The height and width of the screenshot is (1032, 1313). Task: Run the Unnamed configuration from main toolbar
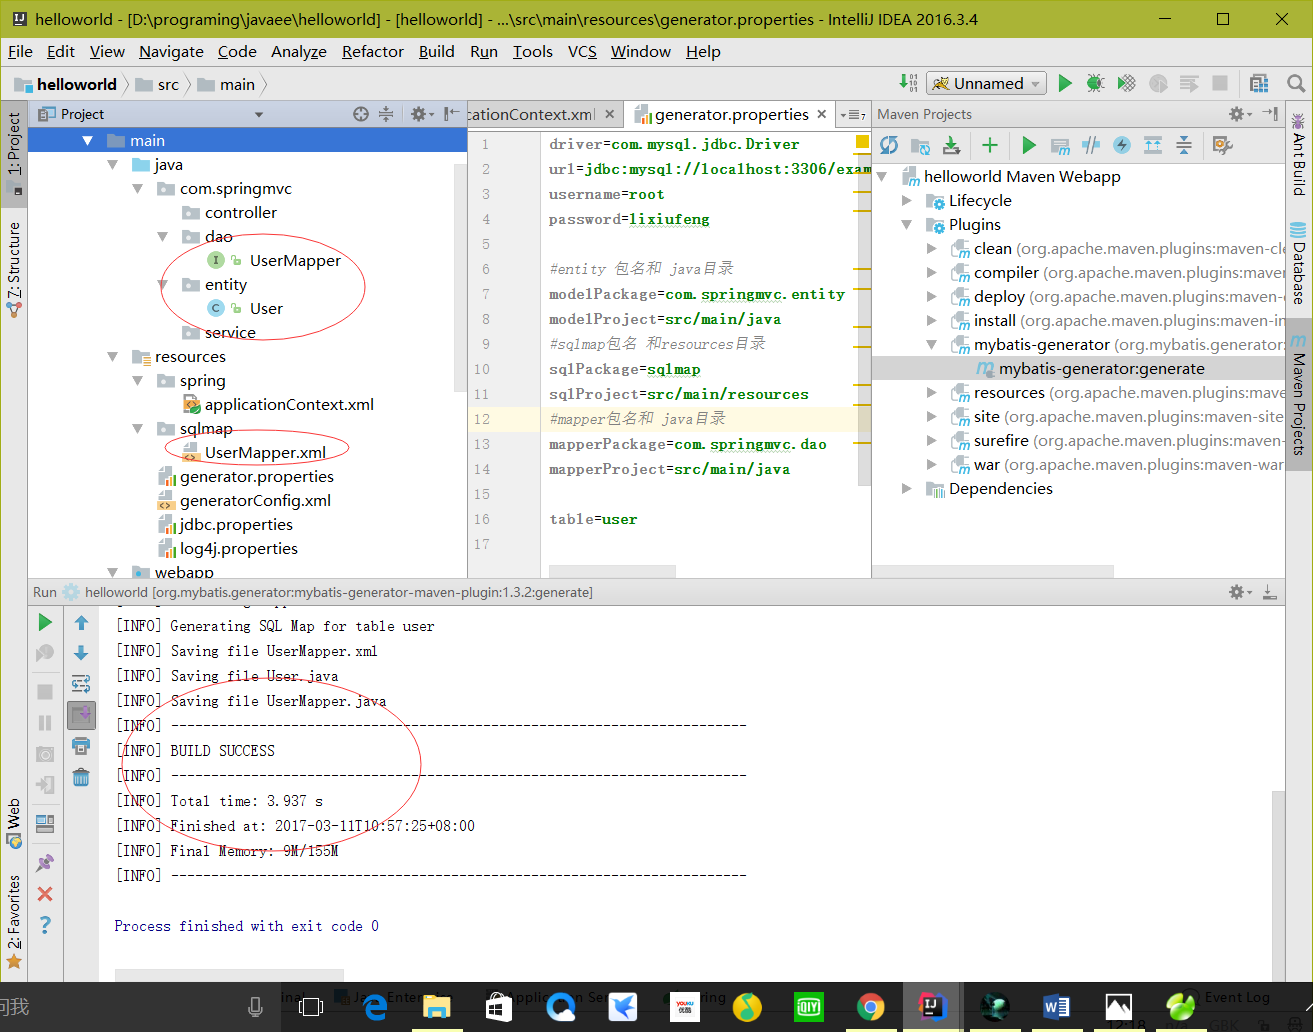click(1065, 84)
